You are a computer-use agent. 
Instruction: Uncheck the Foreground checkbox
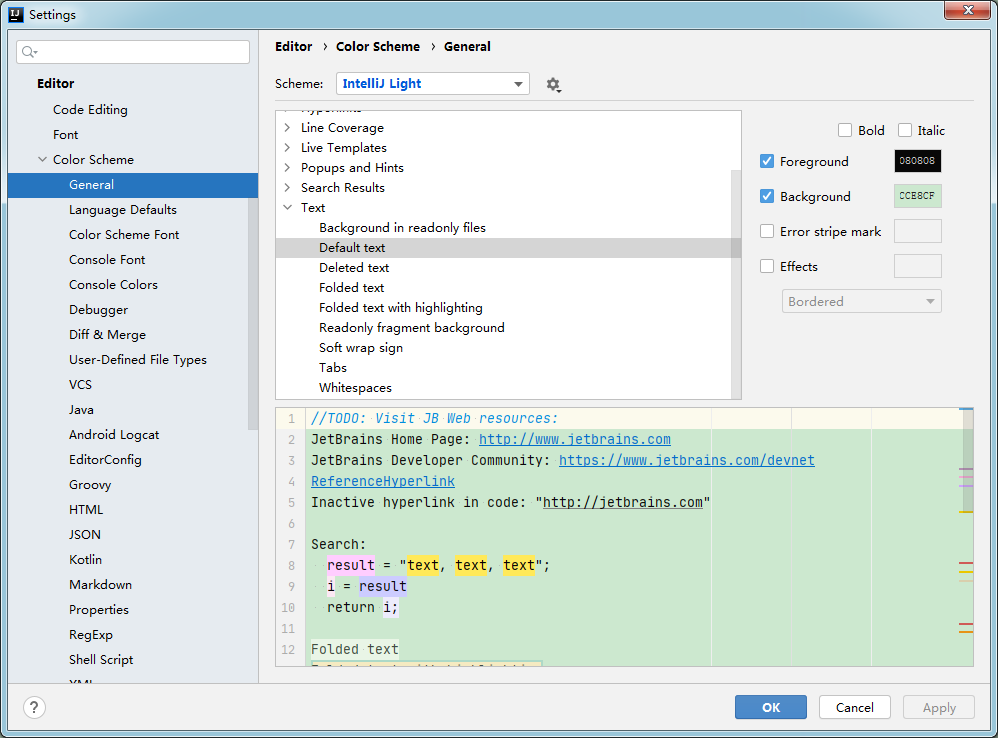point(767,161)
